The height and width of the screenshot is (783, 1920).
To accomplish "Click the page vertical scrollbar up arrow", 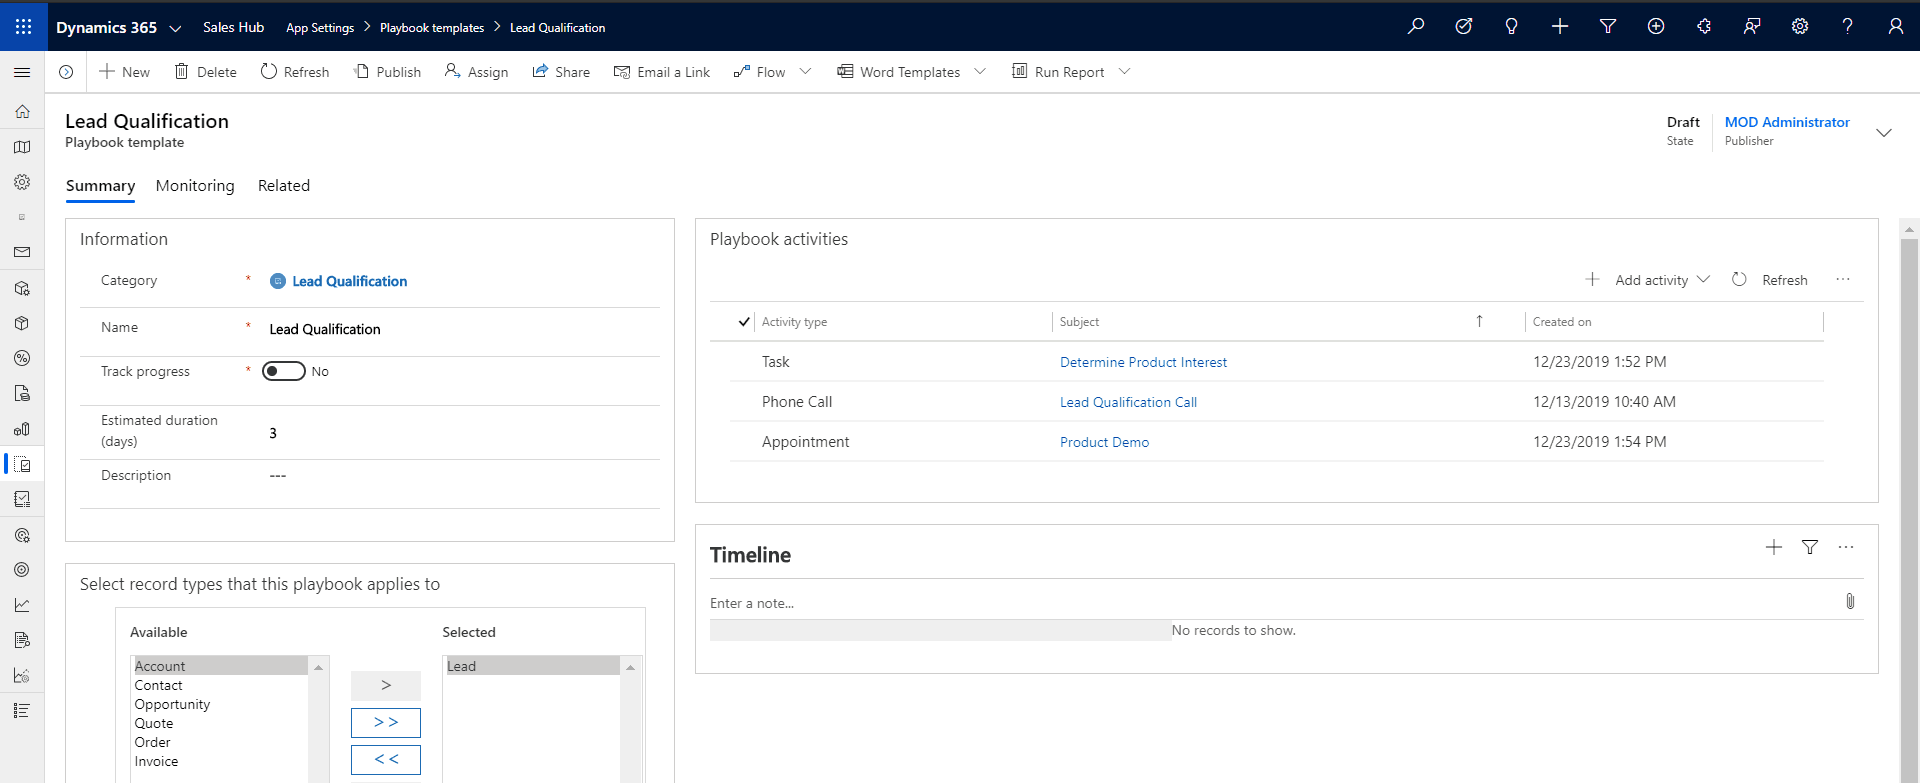I will [x=1909, y=229].
